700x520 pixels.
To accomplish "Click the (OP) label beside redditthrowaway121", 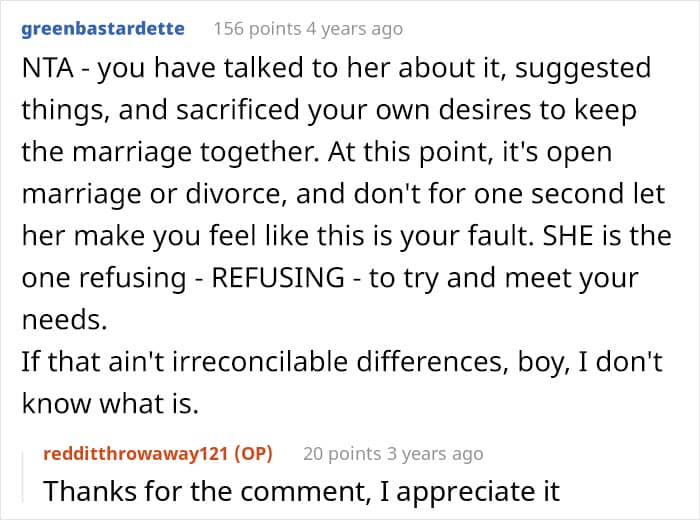I will (251, 453).
